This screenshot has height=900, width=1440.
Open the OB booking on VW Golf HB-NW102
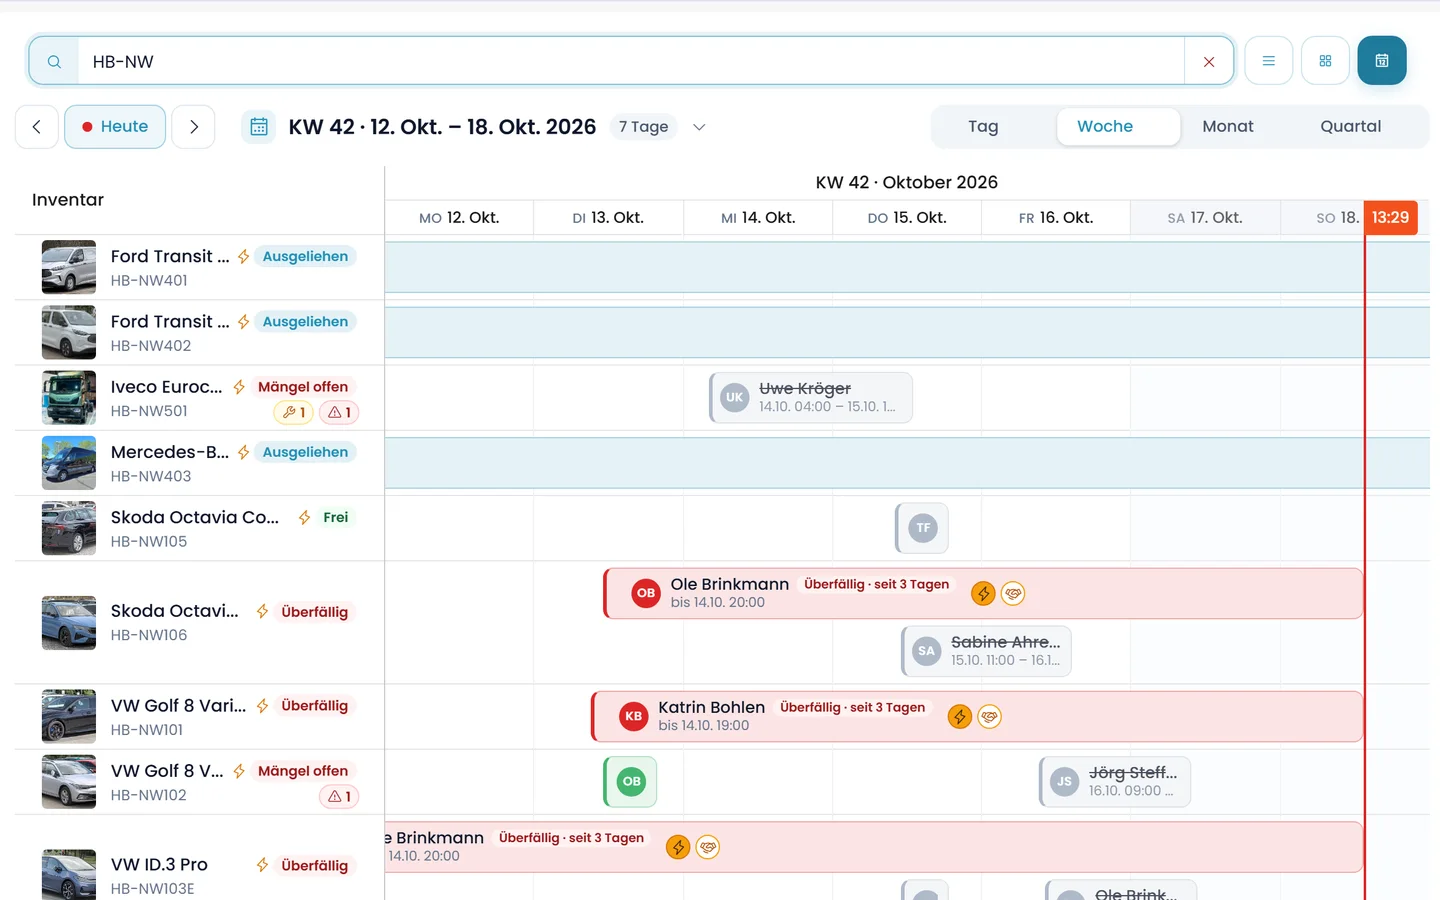[x=630, y=782]
